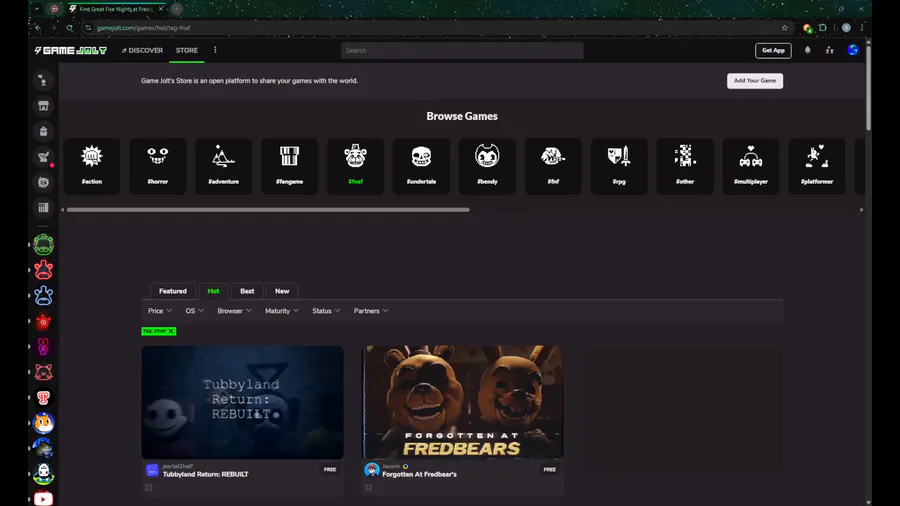The width and height of the screenshot is (900, 506).
Task: Focus the Game Jolt search field
Action: tap(462, 50)
